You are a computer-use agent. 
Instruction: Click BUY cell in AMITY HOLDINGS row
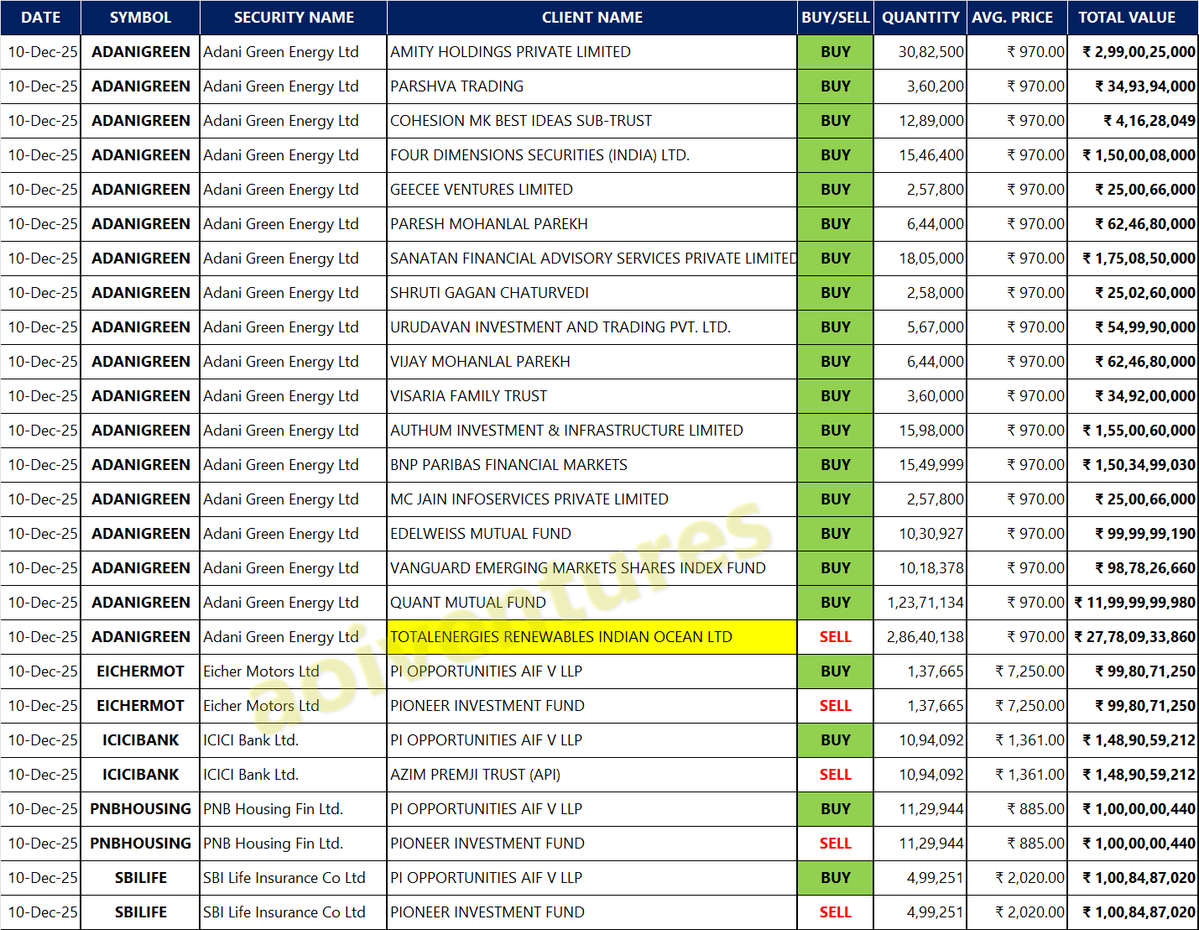tap(835, 52)
